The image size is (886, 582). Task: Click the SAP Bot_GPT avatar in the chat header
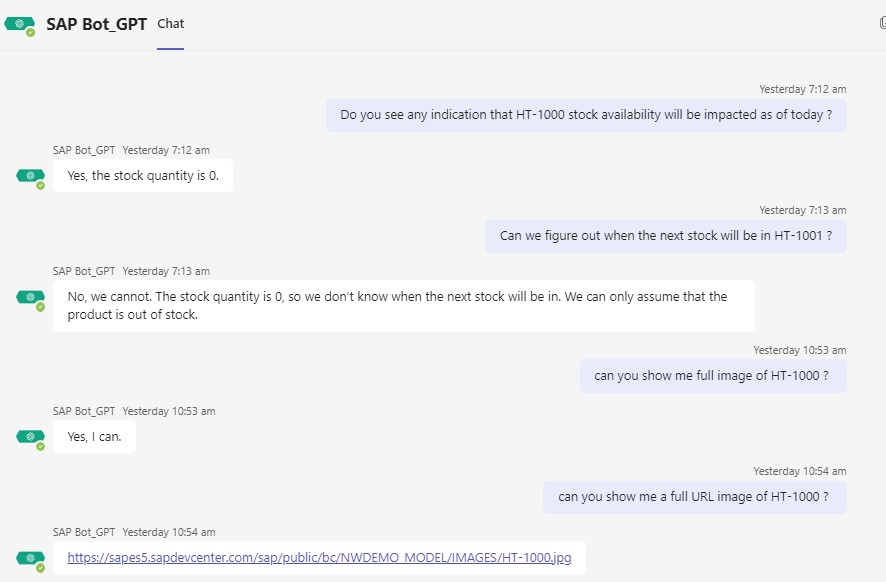coord(19,24)
